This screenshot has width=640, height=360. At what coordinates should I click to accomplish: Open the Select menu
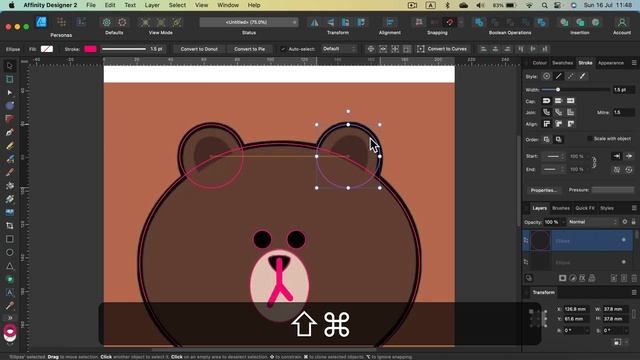(177, 5)
